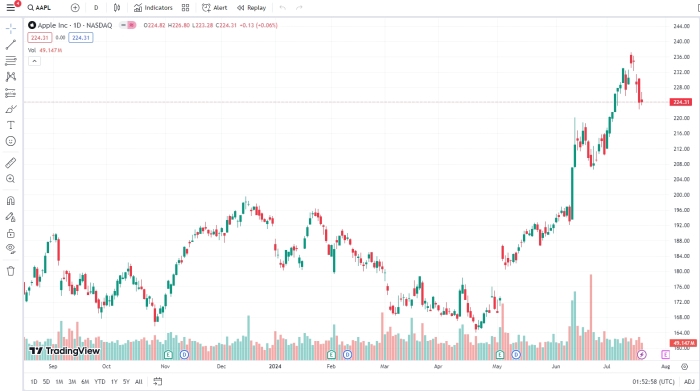Remove drawings with the trash icon
The image size is (700, 391).
click(11, 271)
